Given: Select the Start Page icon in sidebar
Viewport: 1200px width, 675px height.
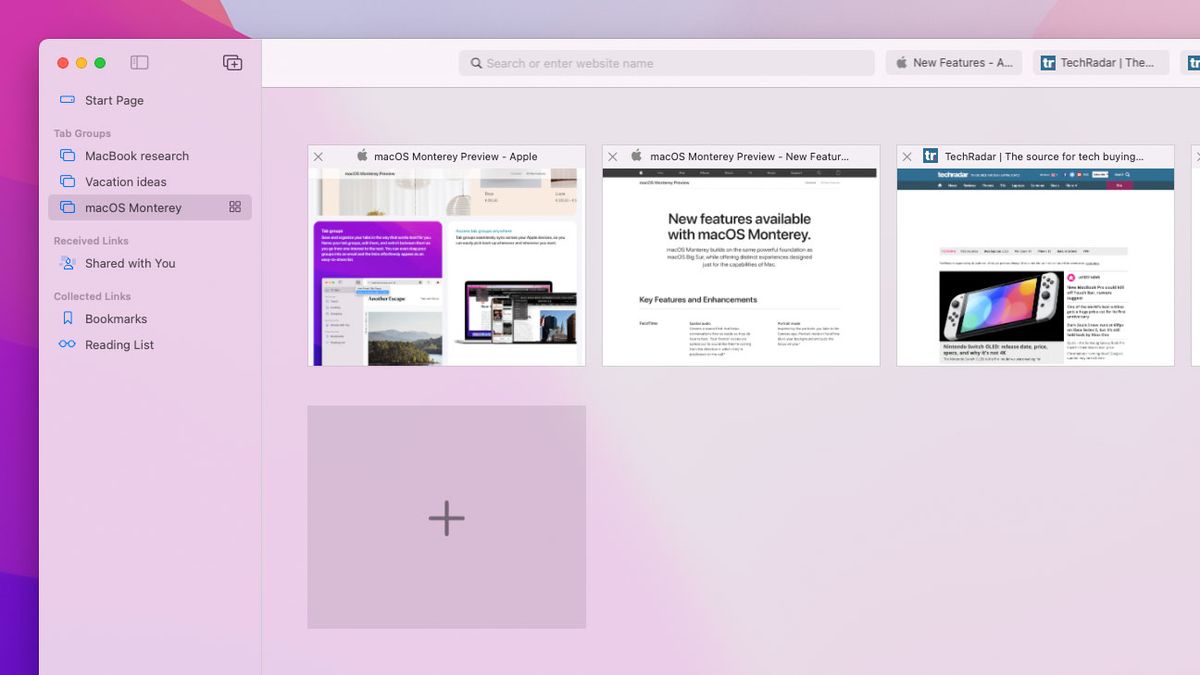Looking at the screenshot, I should pyautogui.click(x=68, y=100).
